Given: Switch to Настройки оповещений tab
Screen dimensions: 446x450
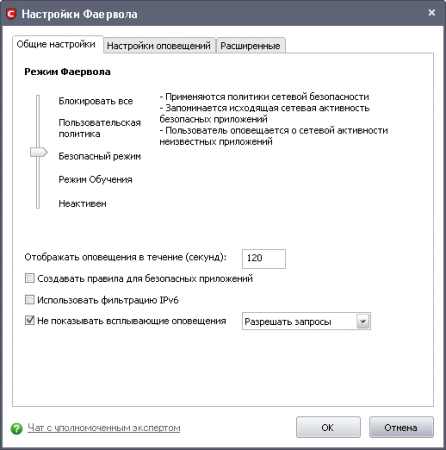Looking at the screenshot, I should [x=159, y=46].
